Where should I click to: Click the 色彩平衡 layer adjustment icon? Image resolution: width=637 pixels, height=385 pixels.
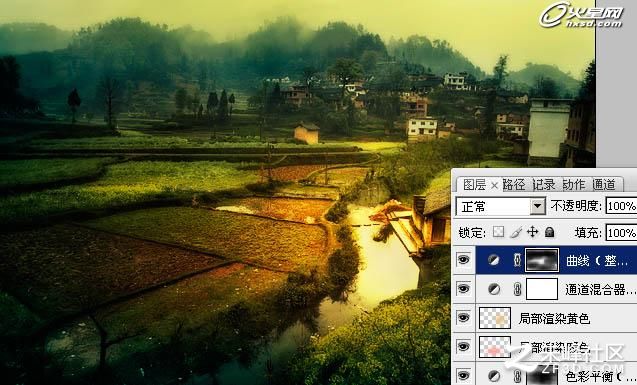tap(494, 376)
